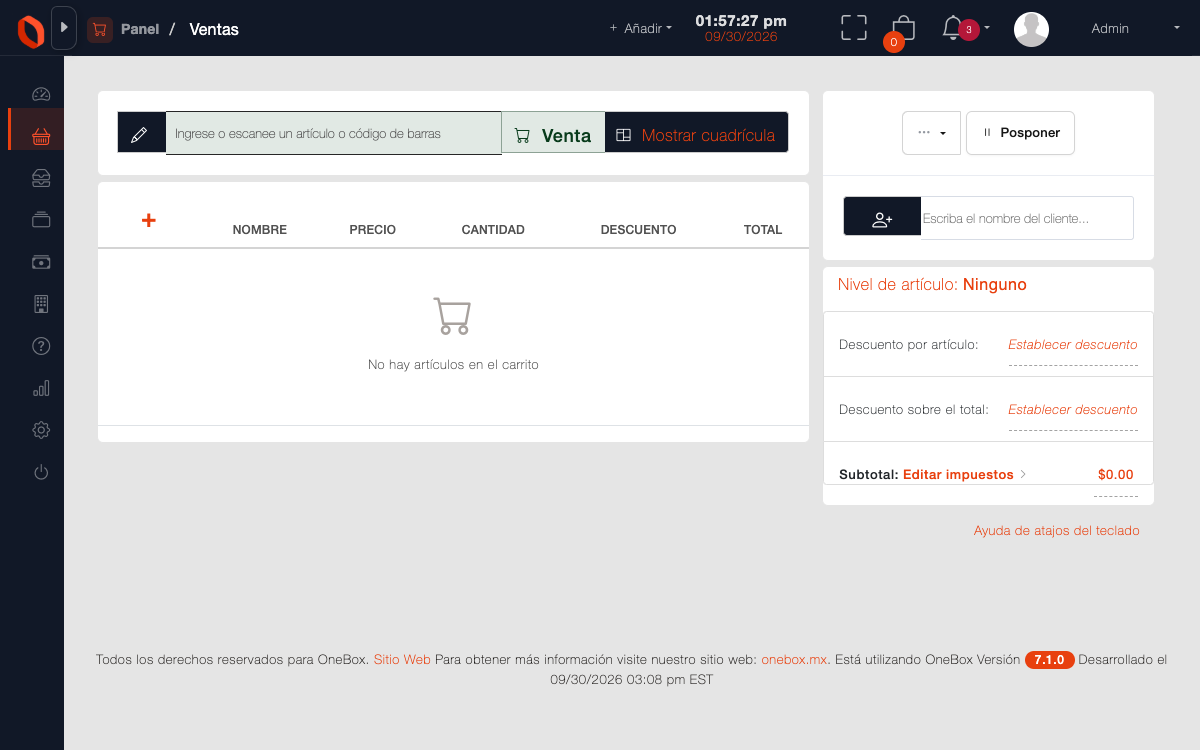Click the add customer person icon
Image resolution: width=1200 pixels, height=750 pixels.
pyautogui.click(x=882, y=218)
